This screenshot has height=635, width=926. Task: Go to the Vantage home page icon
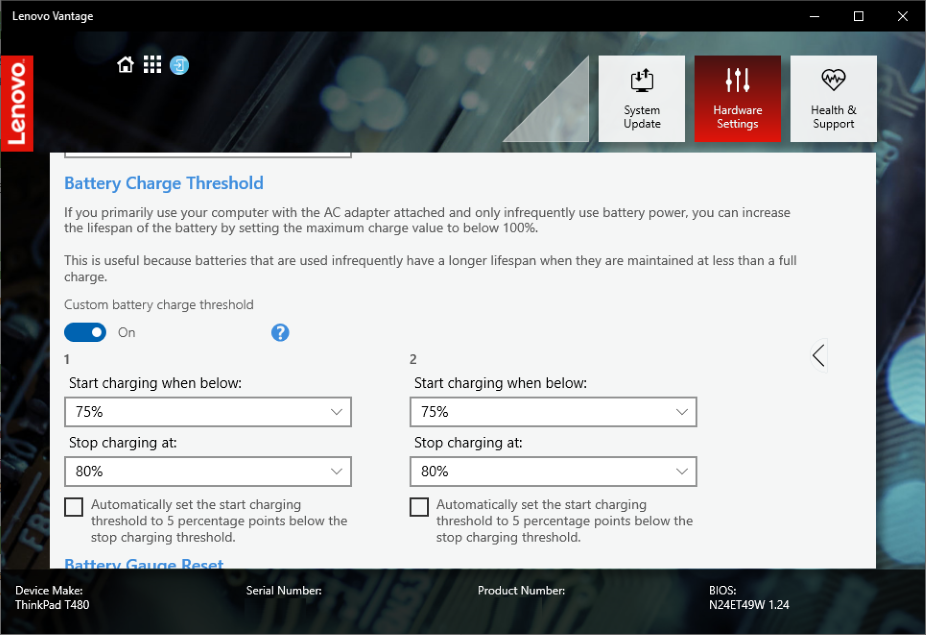click(x=125, y=64)
